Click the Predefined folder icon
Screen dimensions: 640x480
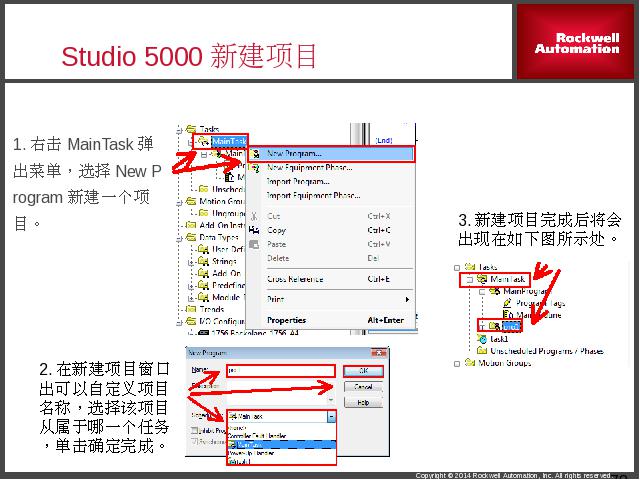click(x=203, y=285)
